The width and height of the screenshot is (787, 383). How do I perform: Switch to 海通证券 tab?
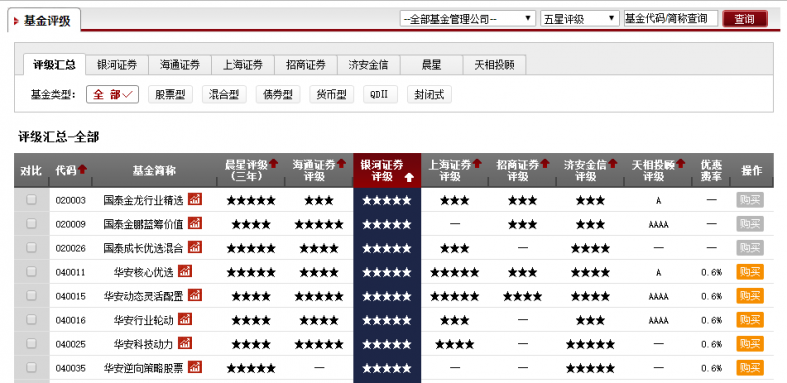[180, 65]
